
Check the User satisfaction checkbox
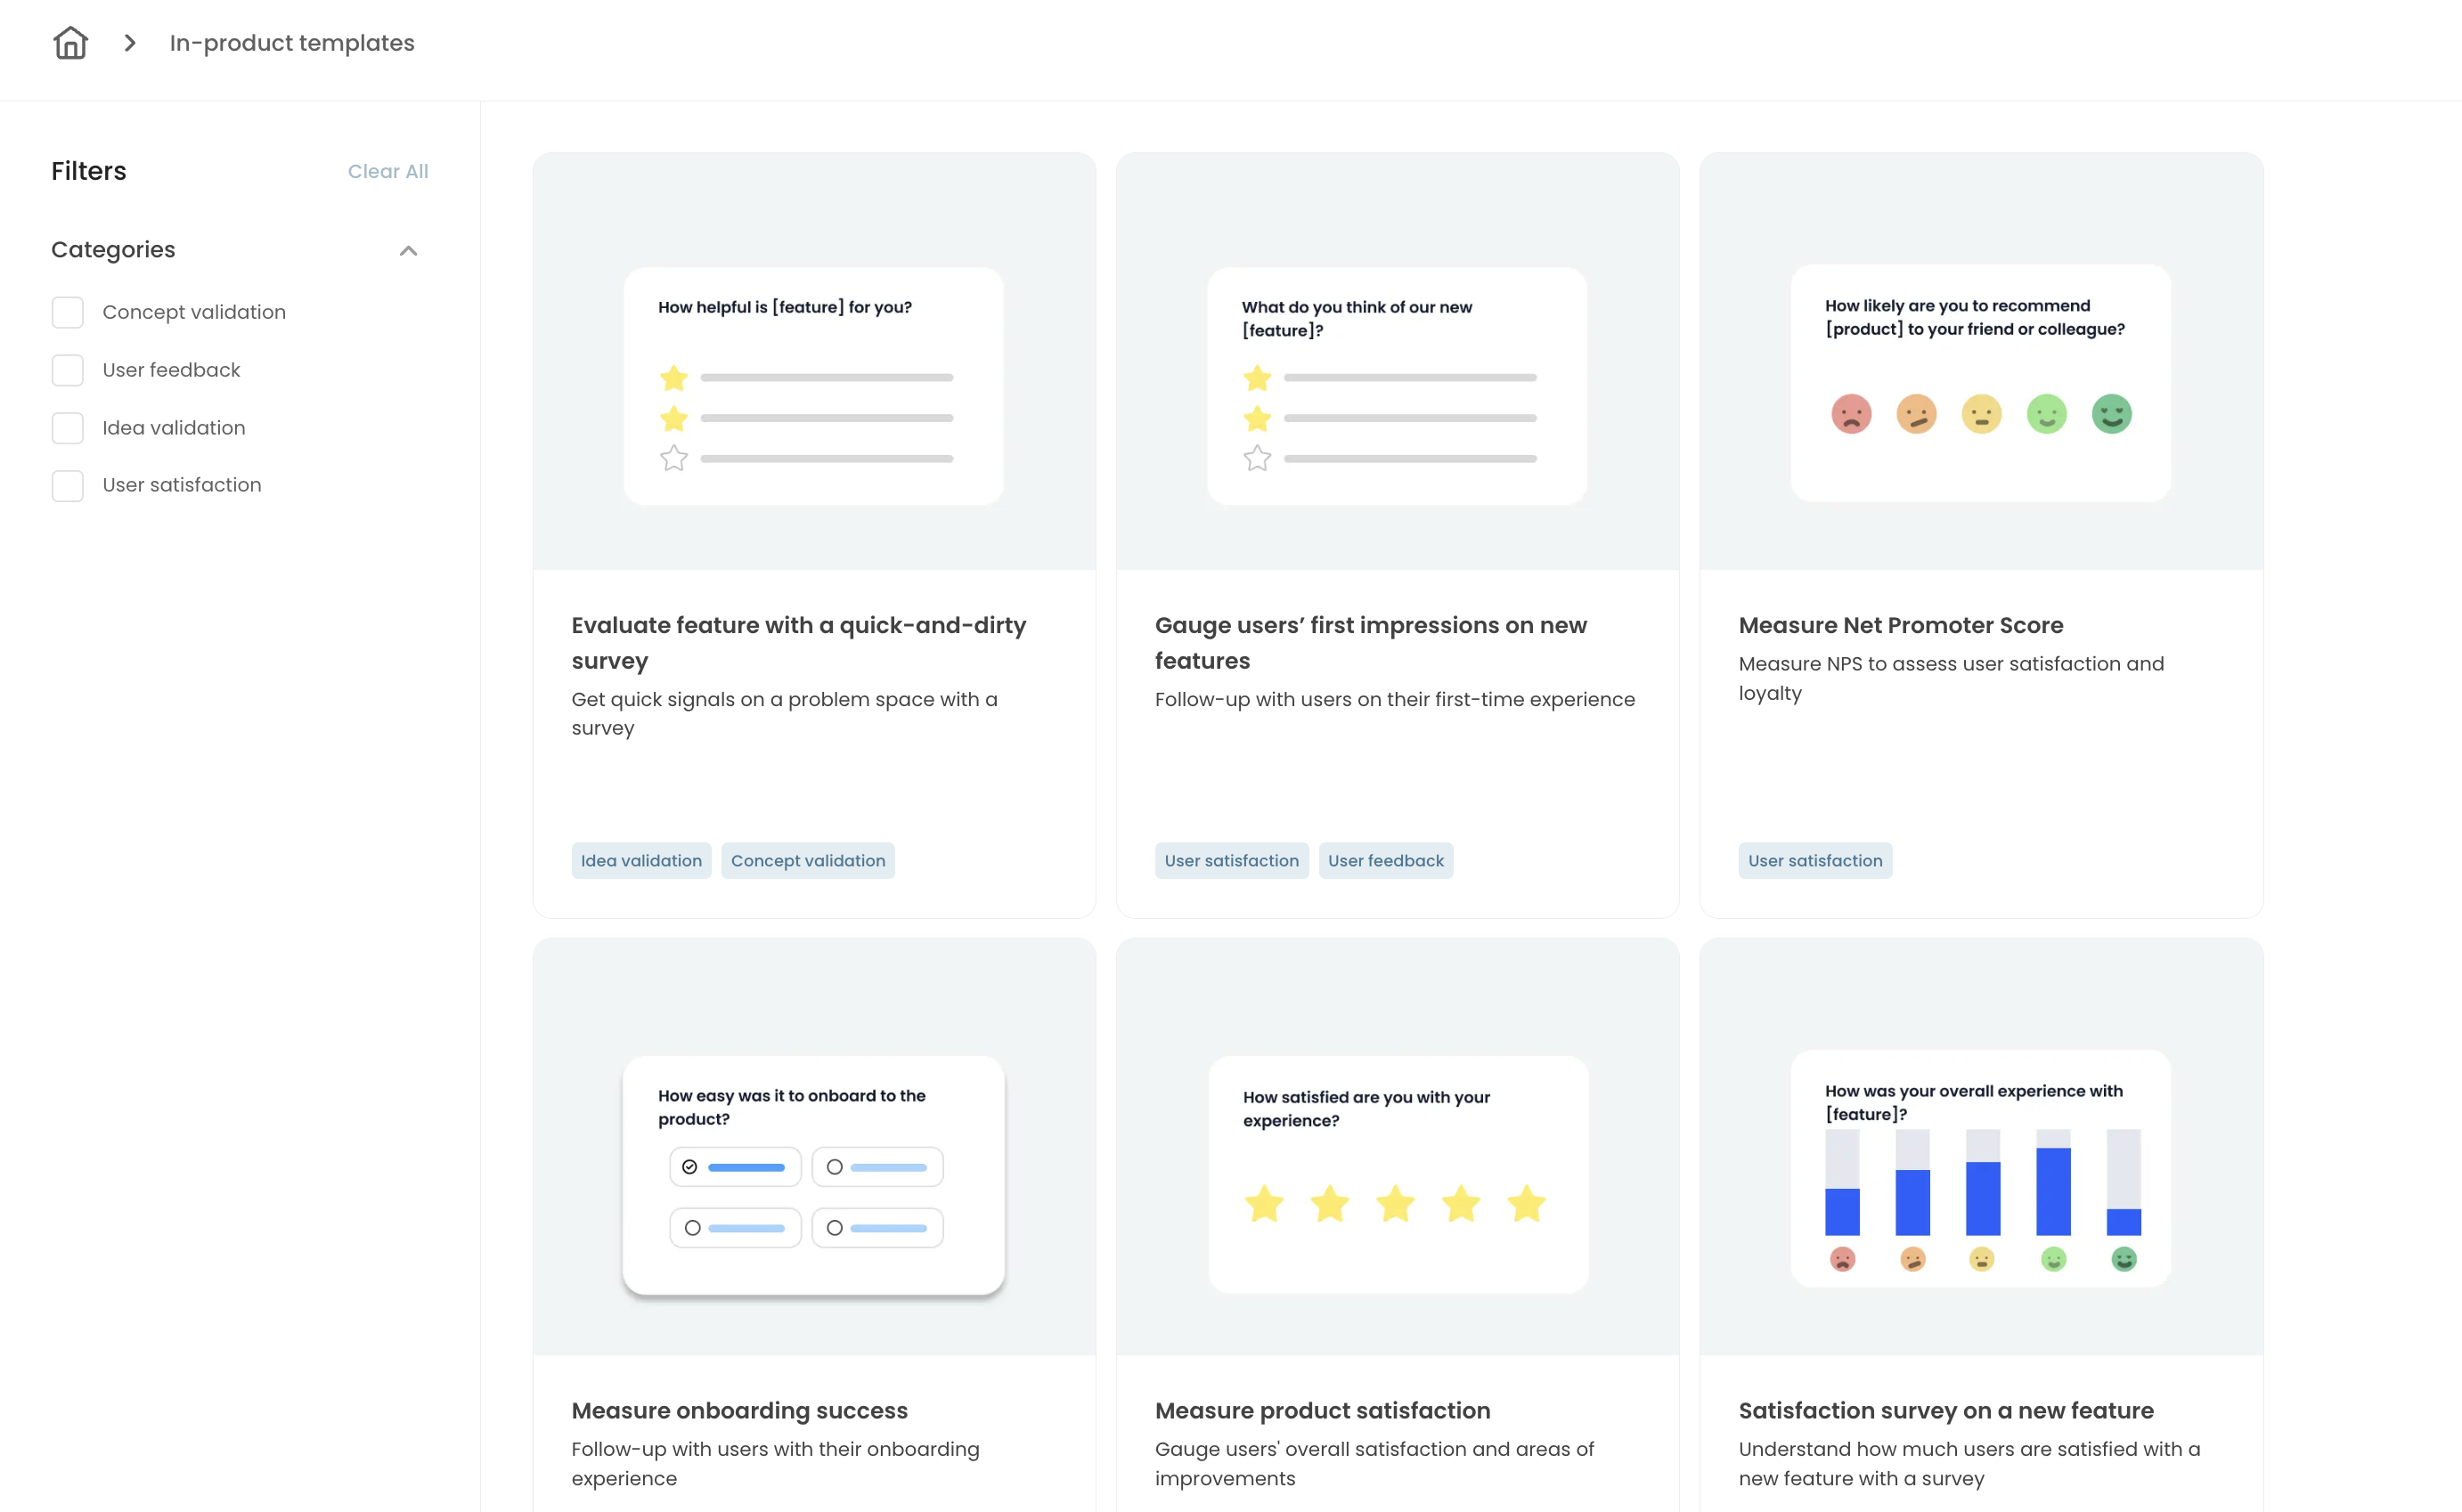point(68,485)
